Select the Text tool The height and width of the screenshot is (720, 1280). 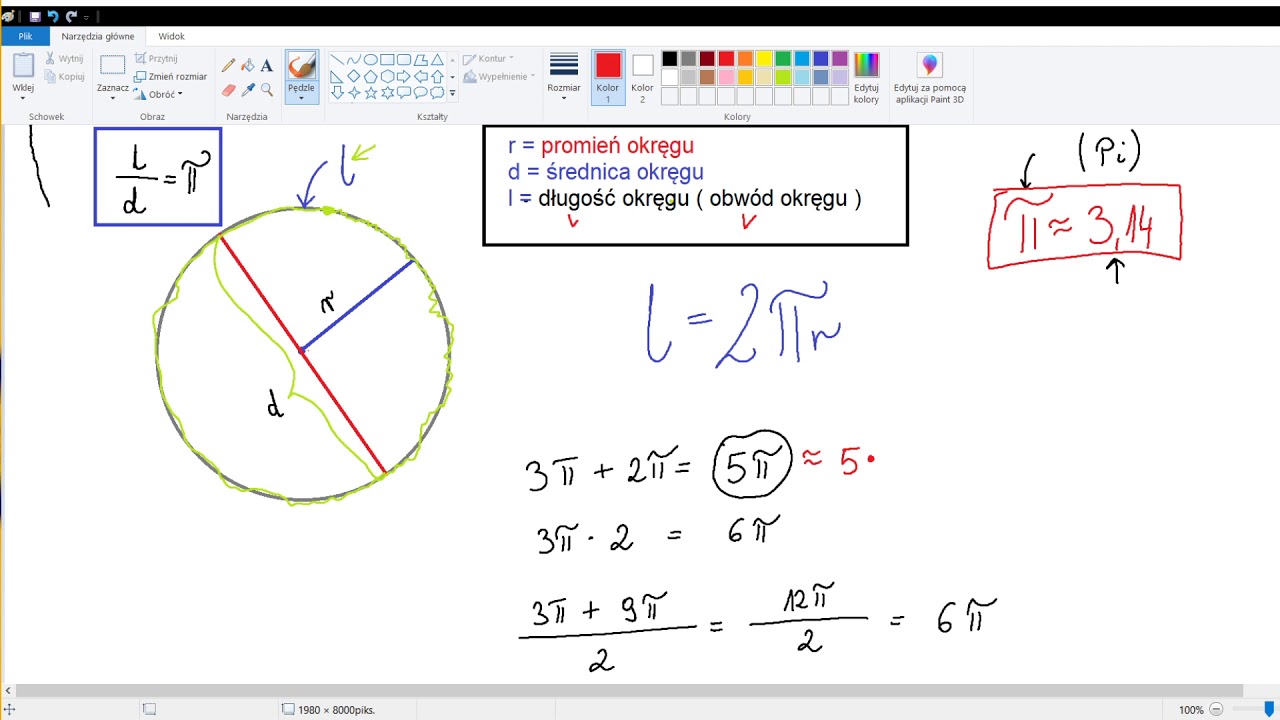pyautogui.click(x=266, y=66)
